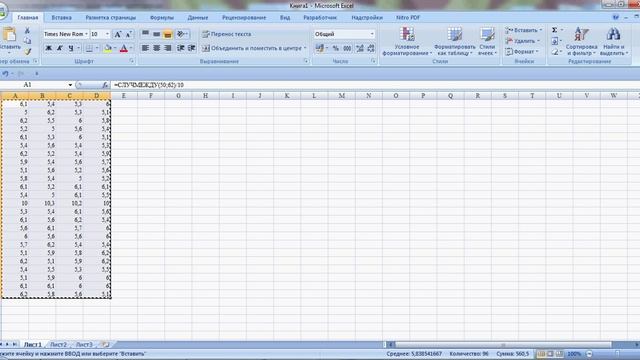Open Условное форматирование menu
The height and width of the screenshot is (360, 640).
click(x=407, y=41)
